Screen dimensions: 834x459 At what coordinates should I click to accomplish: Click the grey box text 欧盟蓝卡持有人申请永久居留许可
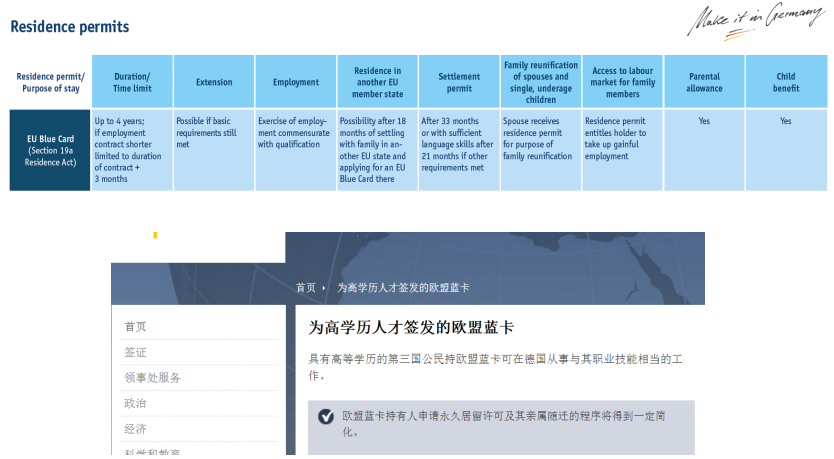[504, 423]
